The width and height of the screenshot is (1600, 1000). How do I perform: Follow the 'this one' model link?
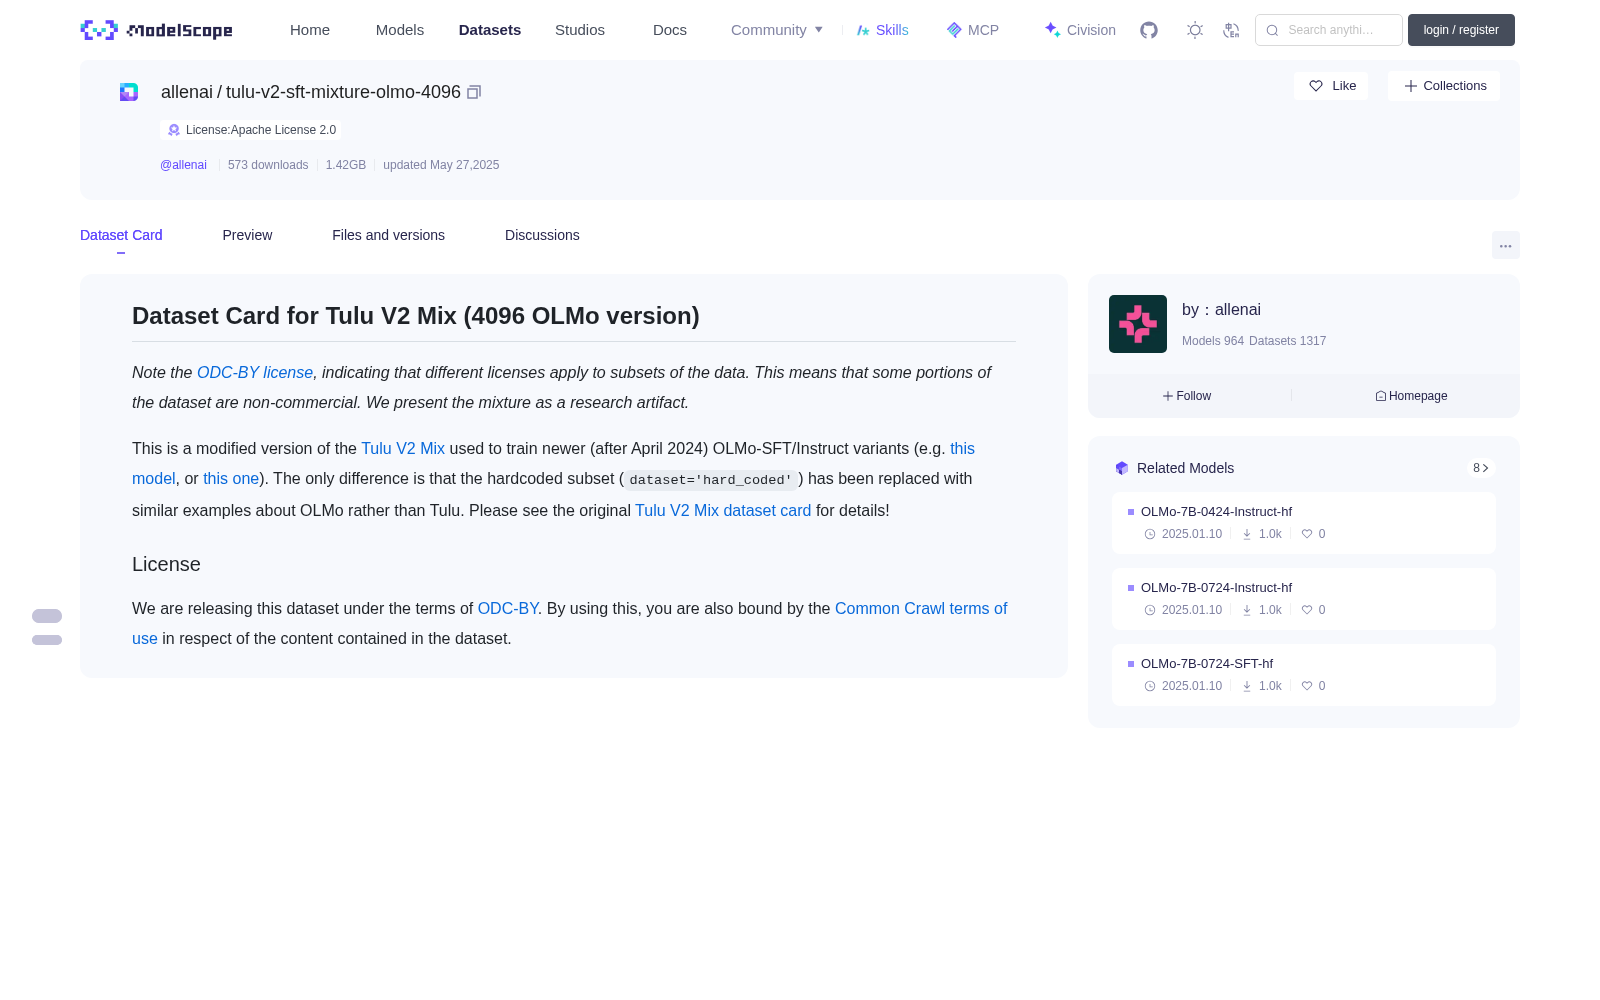231,479
